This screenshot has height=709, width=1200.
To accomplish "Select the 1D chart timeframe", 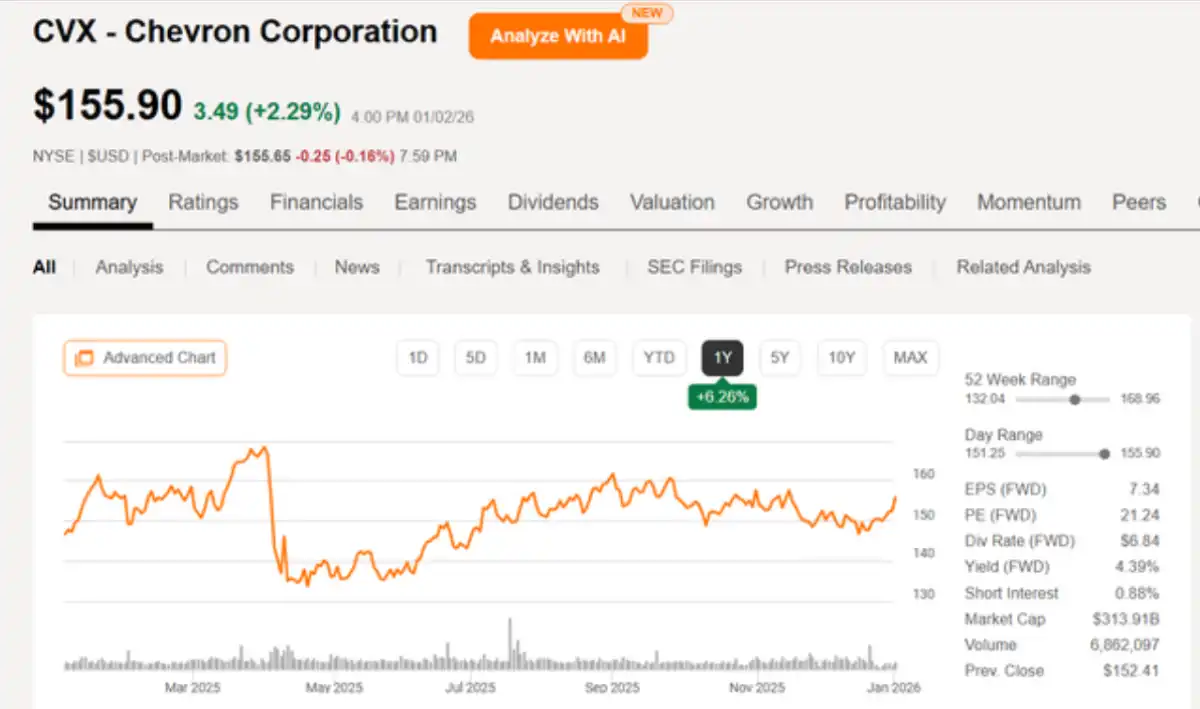I will pyautogui.click(x=418, y=358).
